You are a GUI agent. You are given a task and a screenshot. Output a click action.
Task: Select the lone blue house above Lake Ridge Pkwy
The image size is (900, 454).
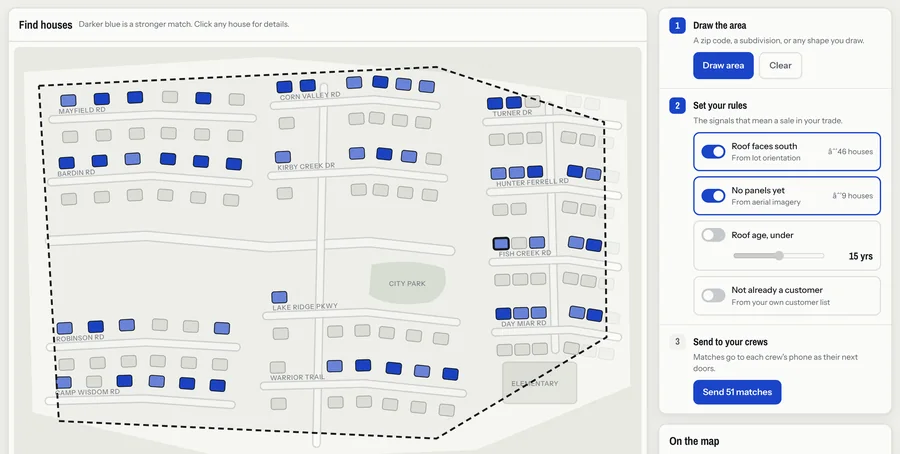280,297
